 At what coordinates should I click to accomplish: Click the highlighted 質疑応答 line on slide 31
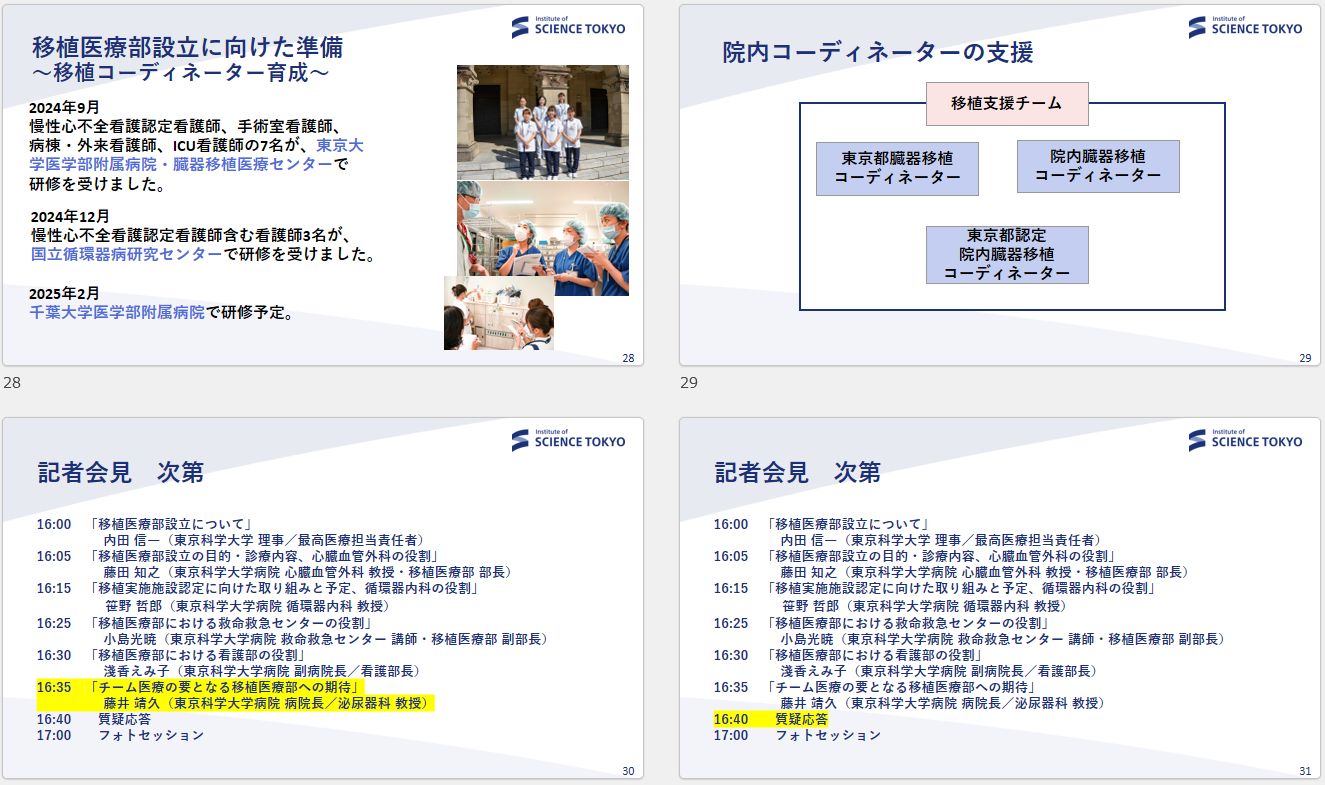(770, 719)
